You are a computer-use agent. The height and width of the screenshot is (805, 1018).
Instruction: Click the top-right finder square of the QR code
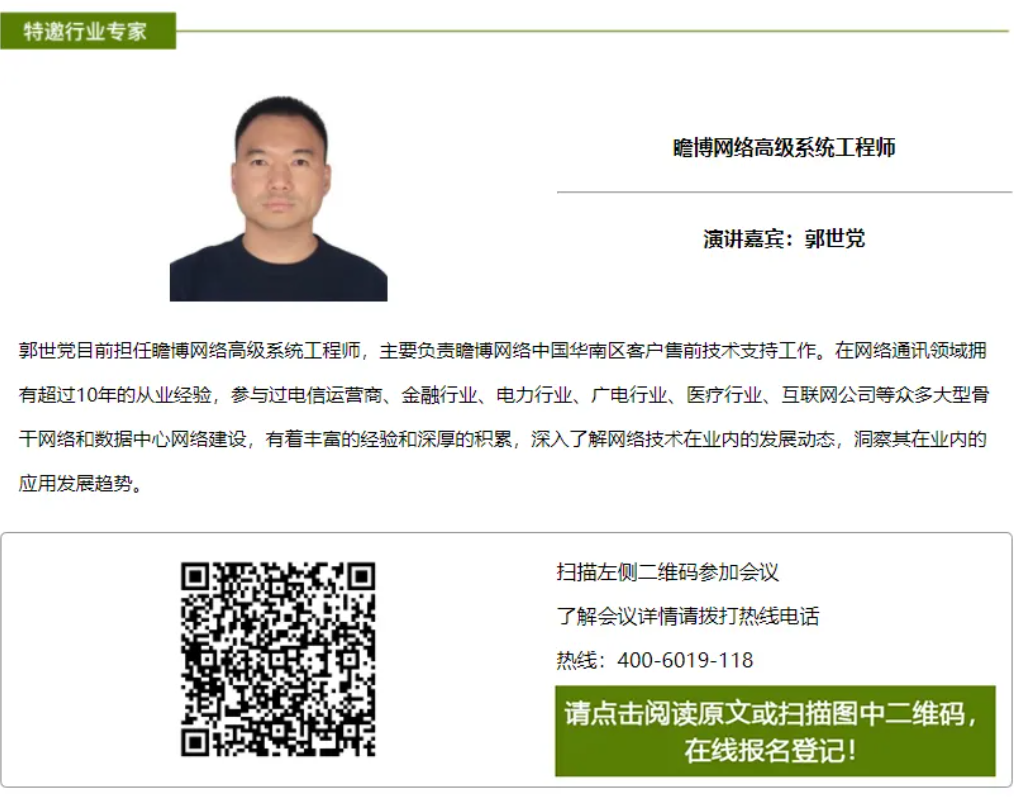[x=361, y=576]
